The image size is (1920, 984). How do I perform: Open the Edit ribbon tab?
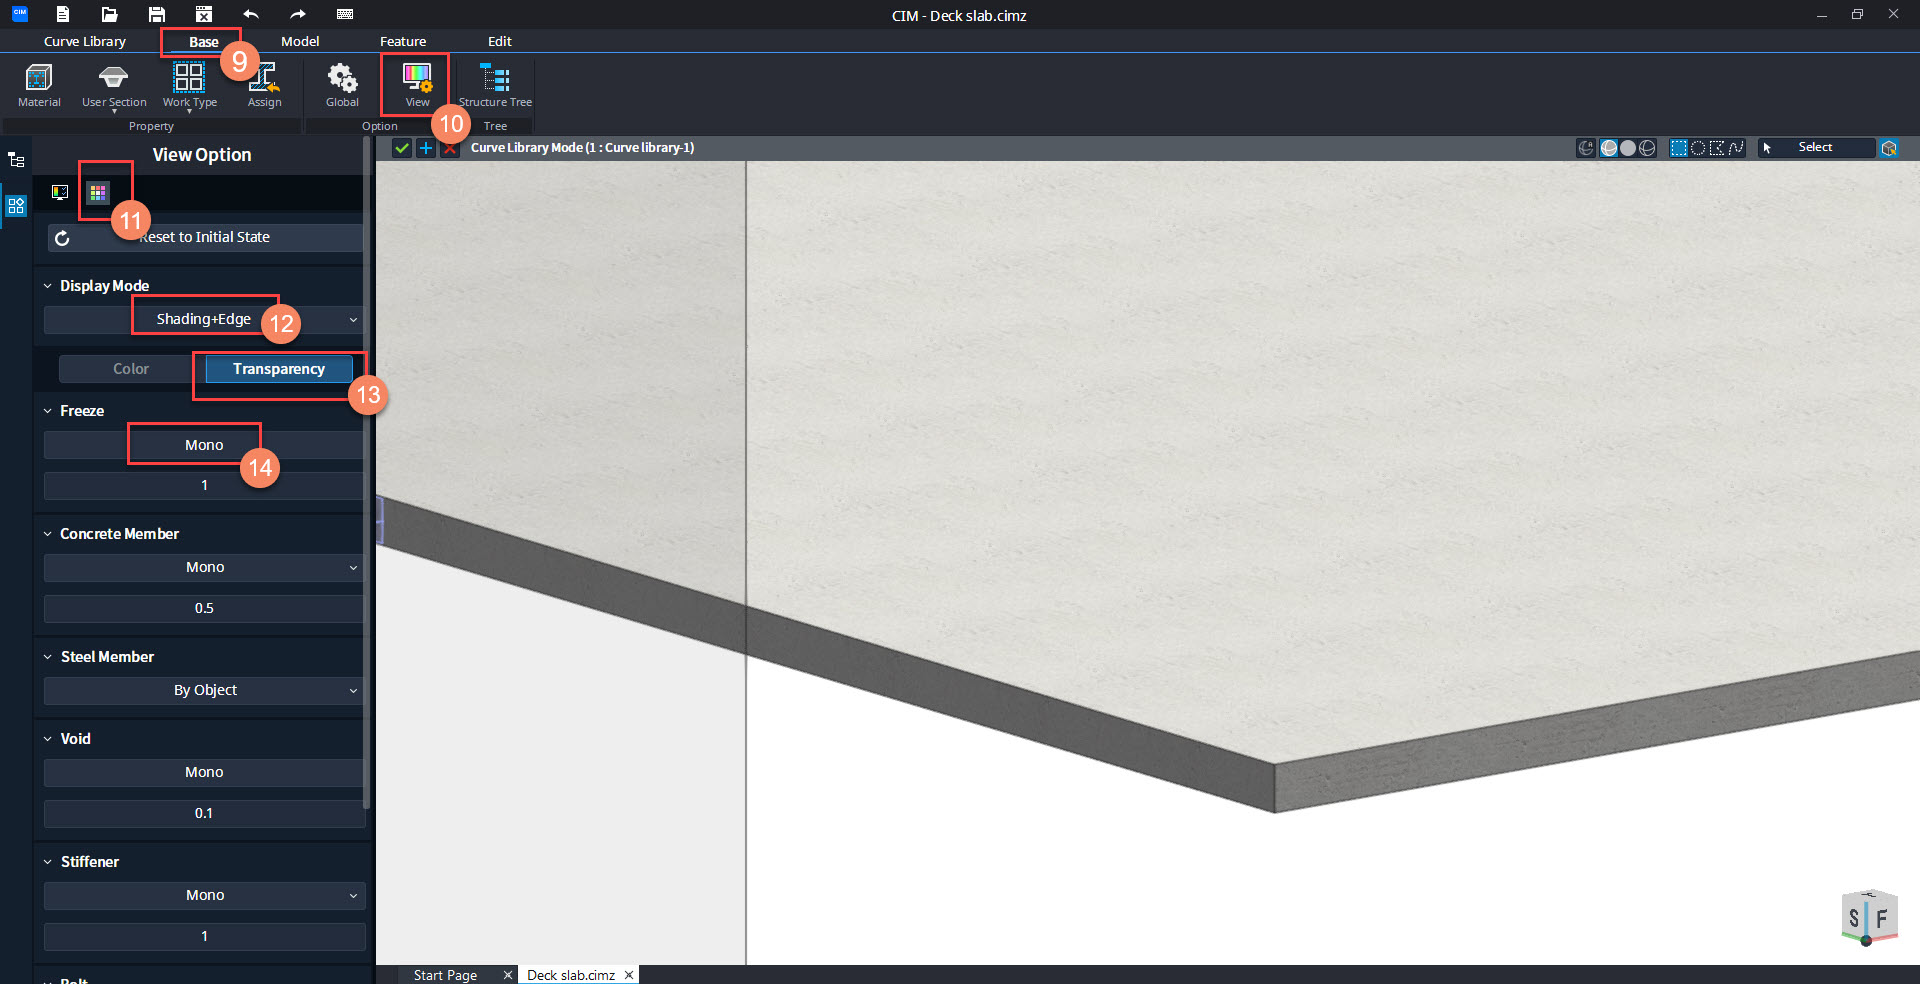pyautogui.click(x=500, y=41)
